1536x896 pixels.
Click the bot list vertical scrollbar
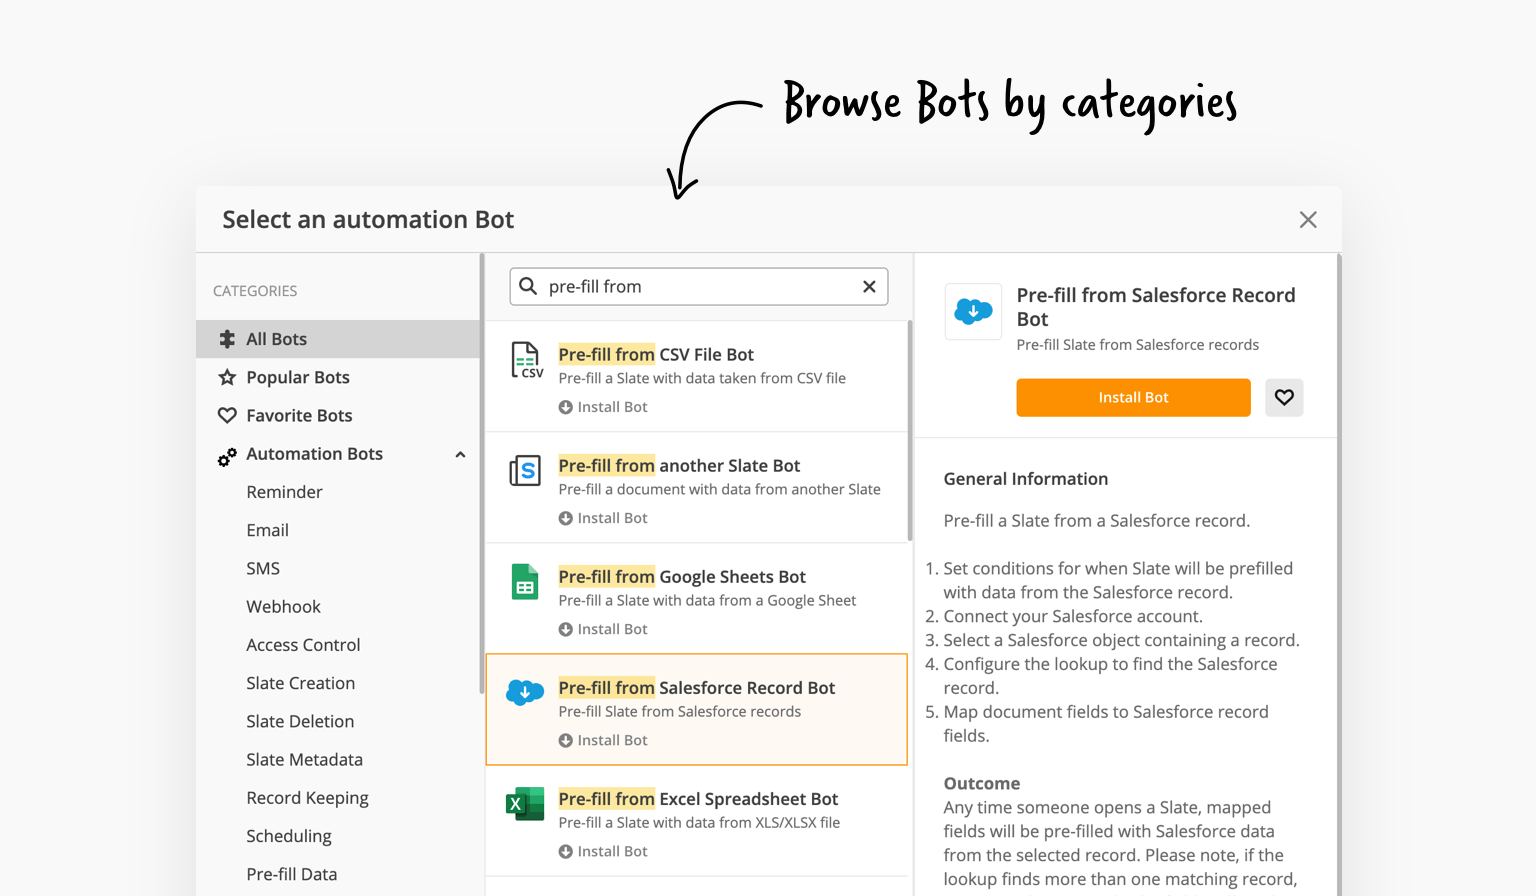[909, 430]
